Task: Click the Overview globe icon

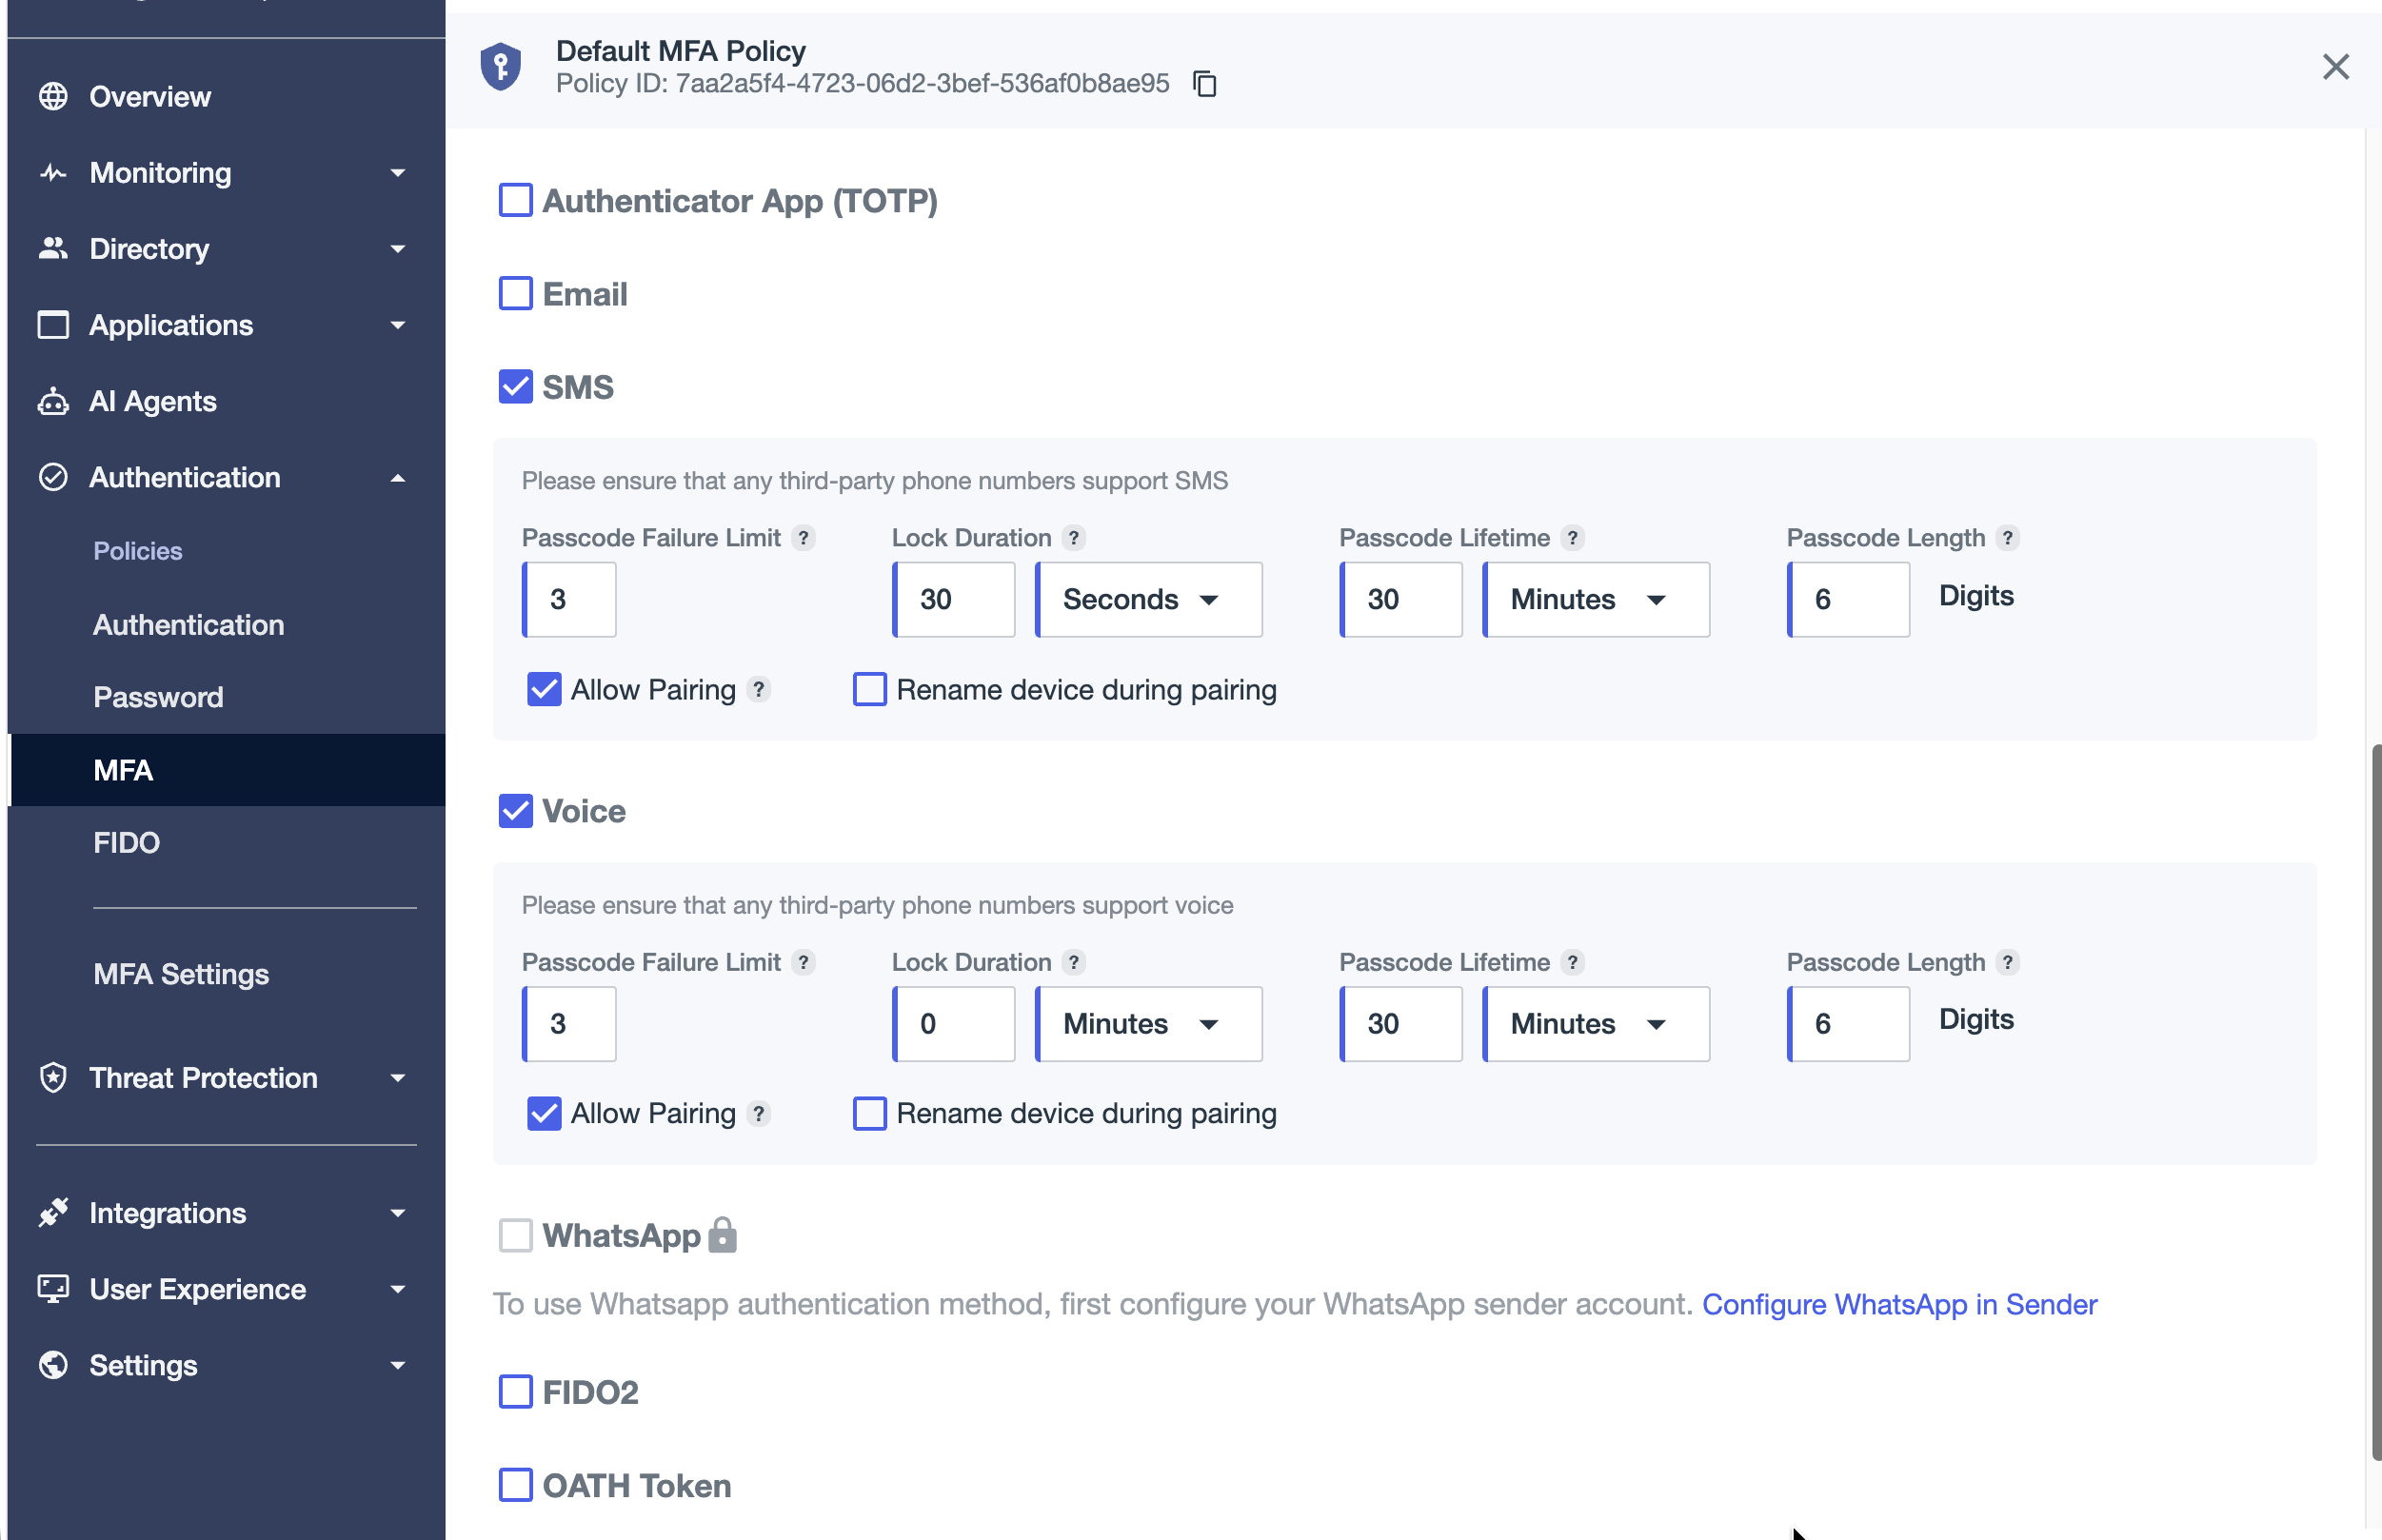Action: (53, 97)
